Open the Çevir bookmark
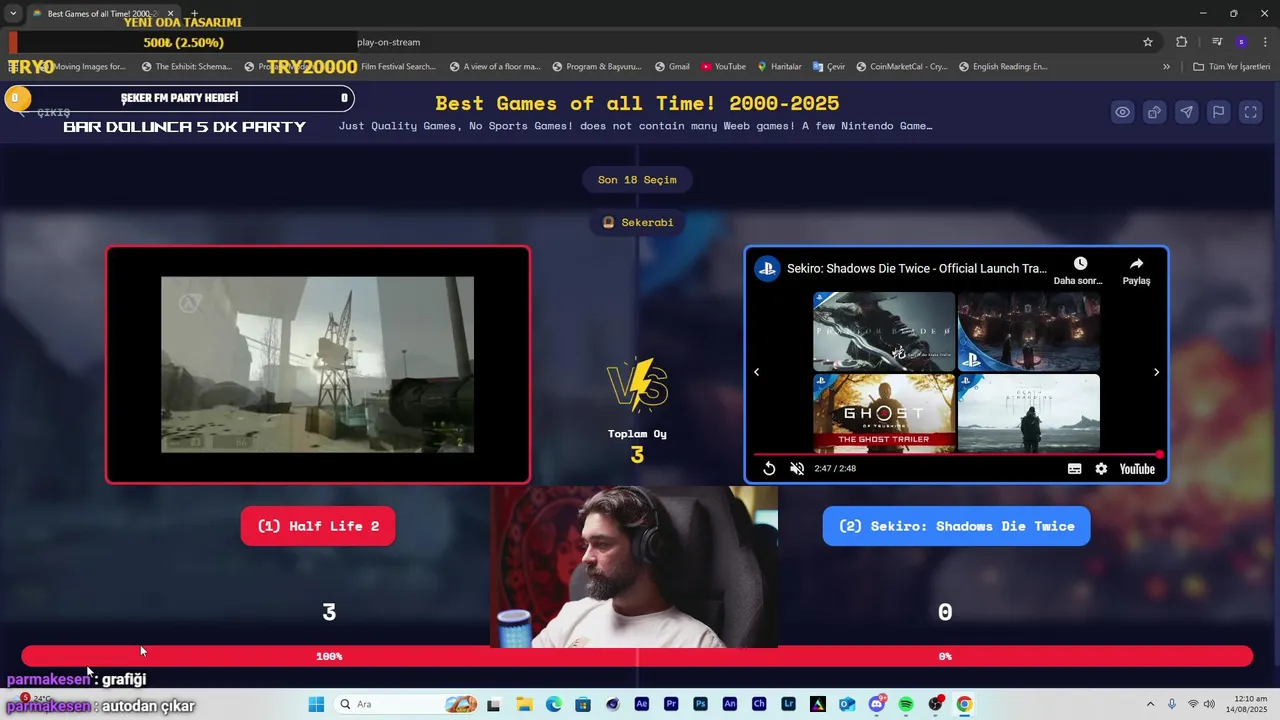This screenshot has height=720, width=1280. [x=829, y=67]
